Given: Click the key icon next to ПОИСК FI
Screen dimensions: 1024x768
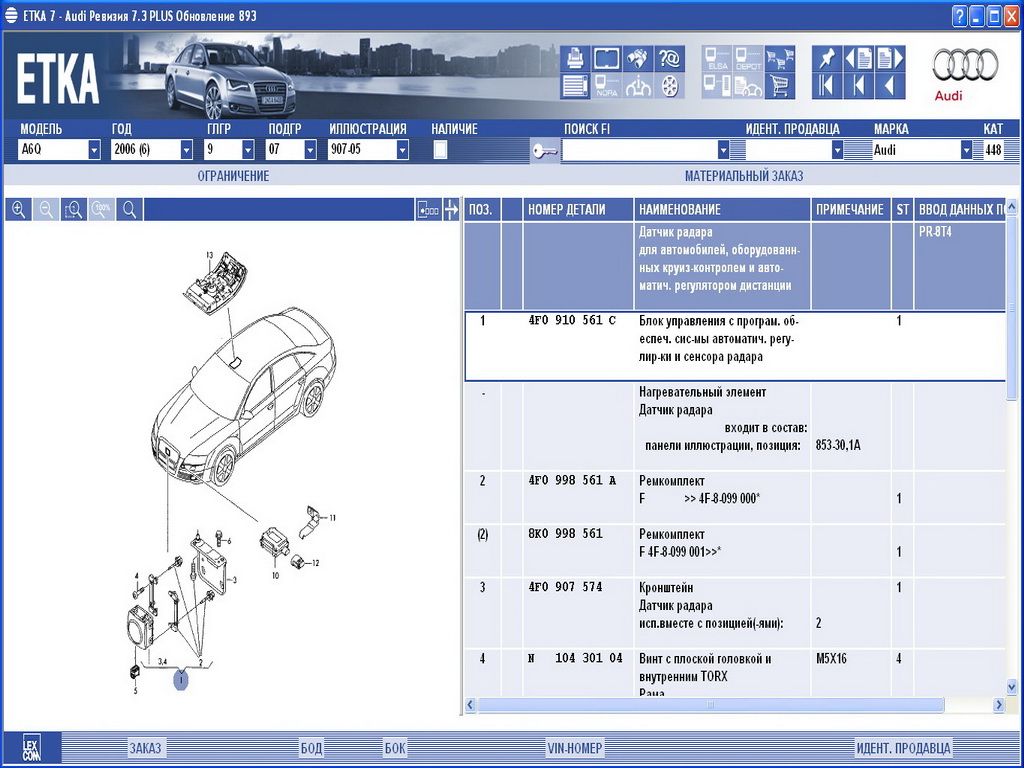Looking at the screenshot, I should coord(544,151).
